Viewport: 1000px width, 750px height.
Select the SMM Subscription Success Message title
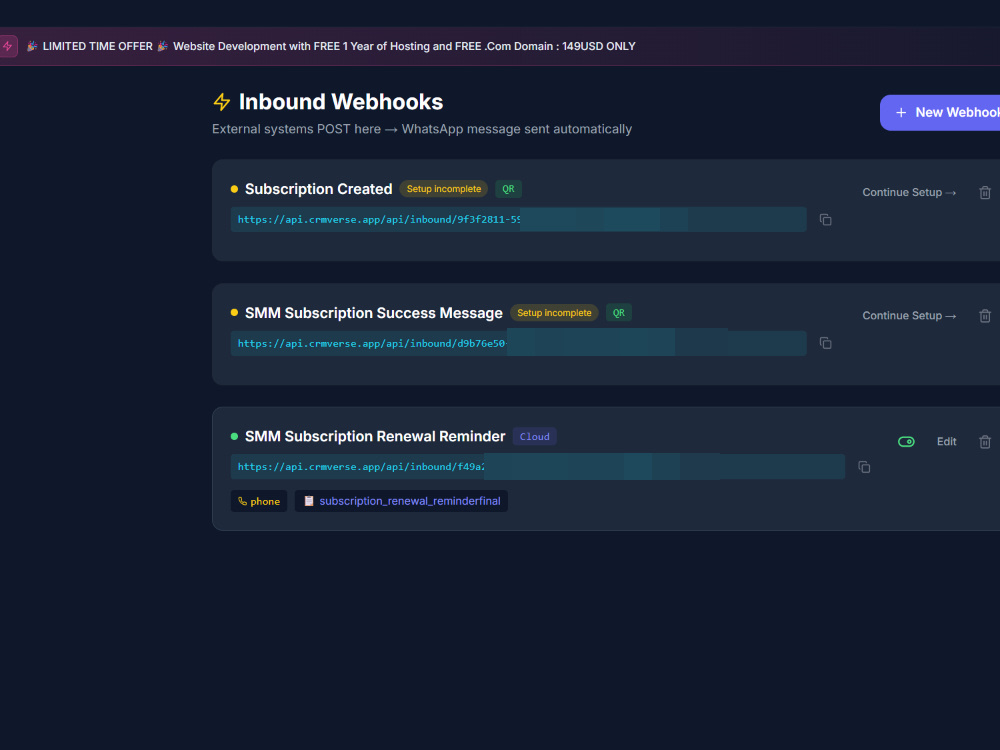pos(374,313)
